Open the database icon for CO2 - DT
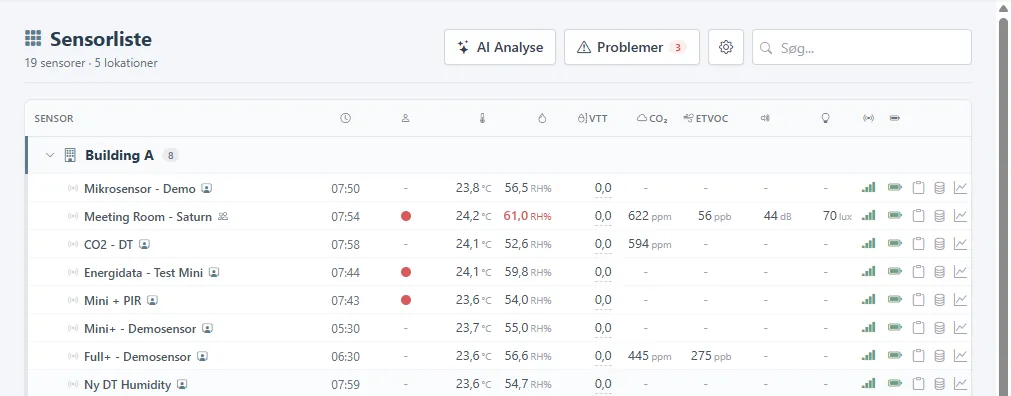The width and height of the screenshot is (1011, 396). [939, 244]
